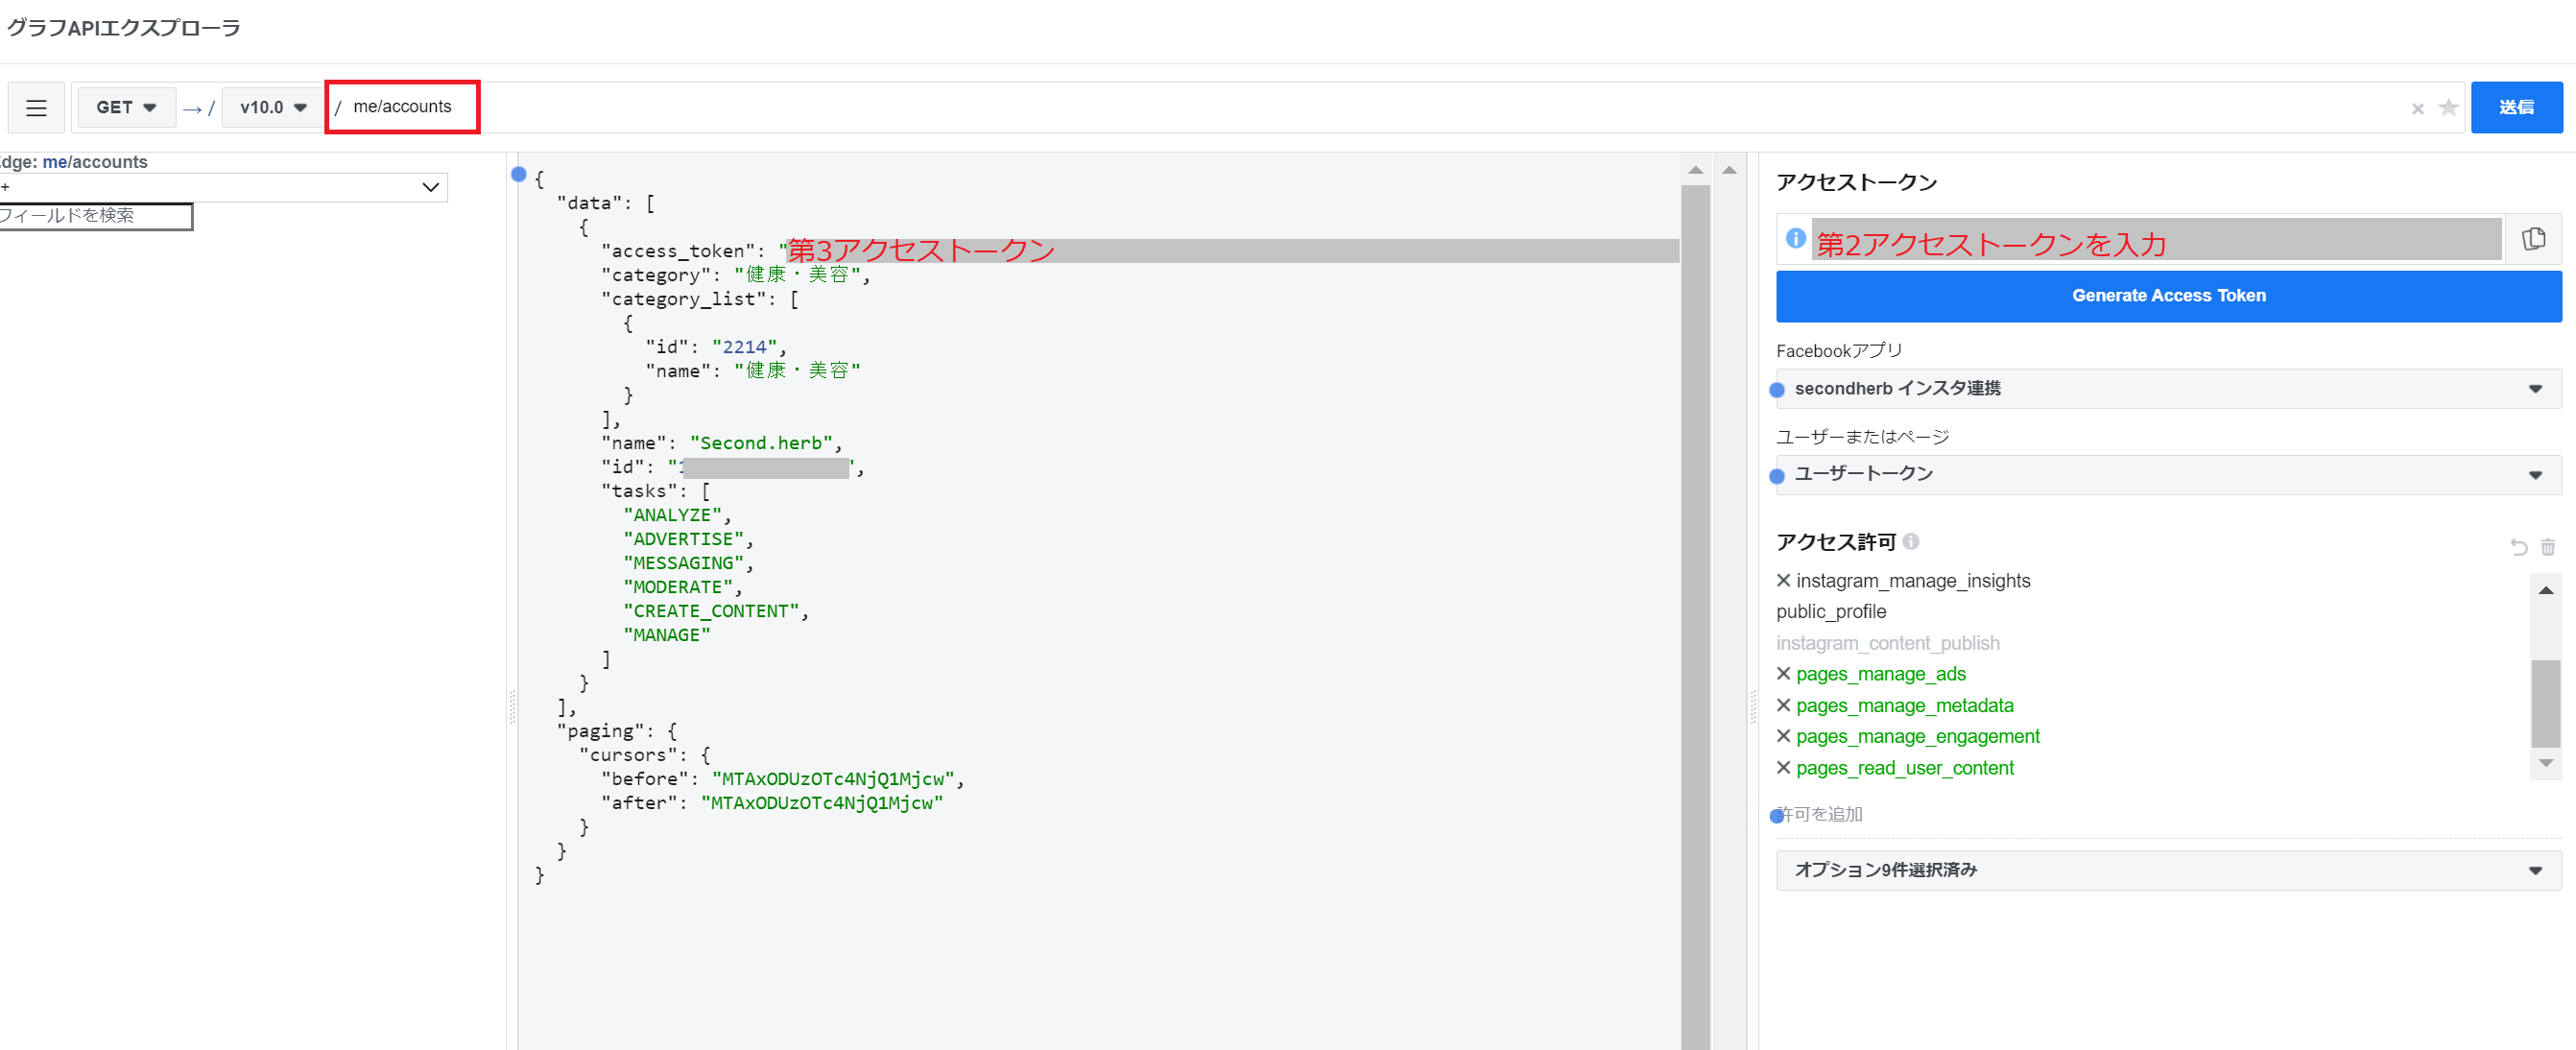Open the hamburger menu icon
This screenshot has height=1050, width=2576.
point(37,108)
